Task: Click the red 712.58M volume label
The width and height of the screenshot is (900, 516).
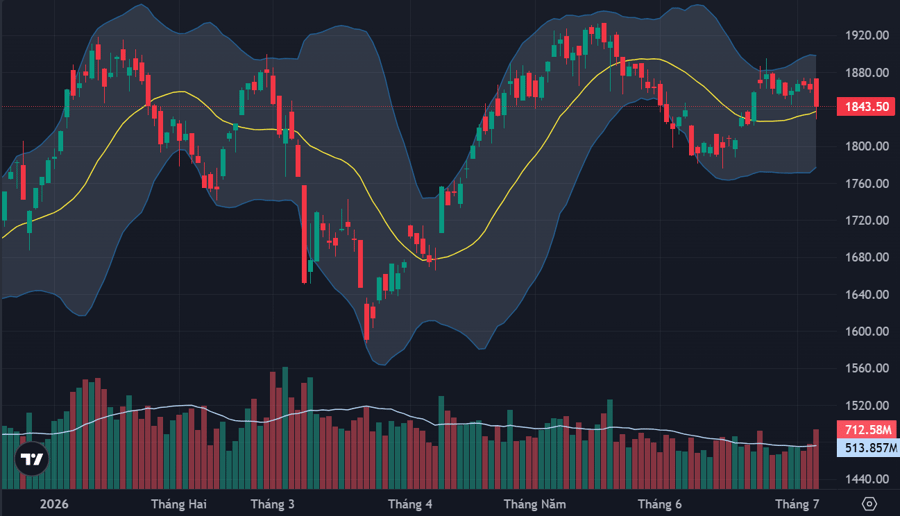Action: coord(867,429)
